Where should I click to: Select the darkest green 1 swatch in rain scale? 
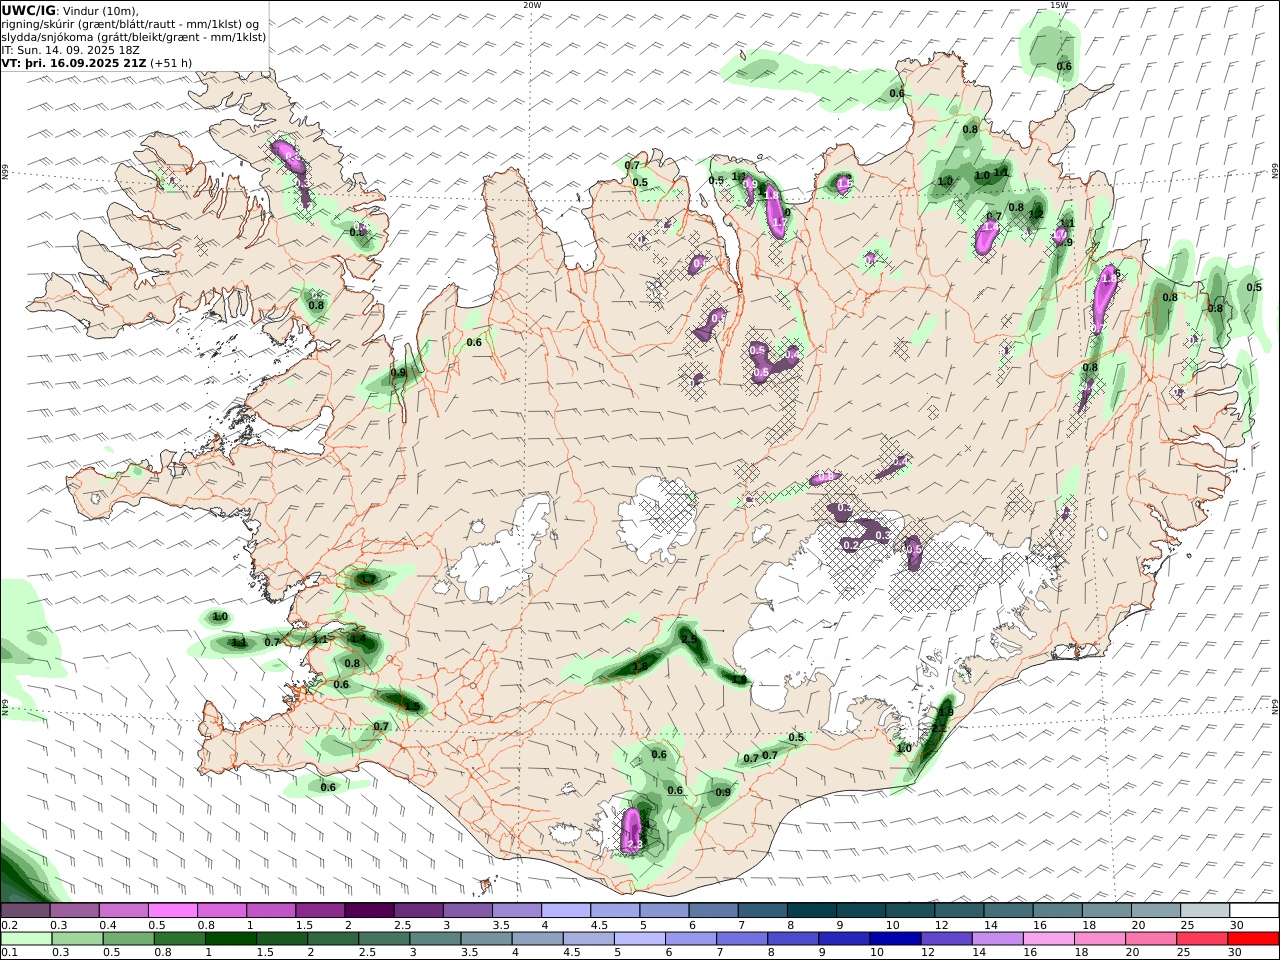point(230,939)
